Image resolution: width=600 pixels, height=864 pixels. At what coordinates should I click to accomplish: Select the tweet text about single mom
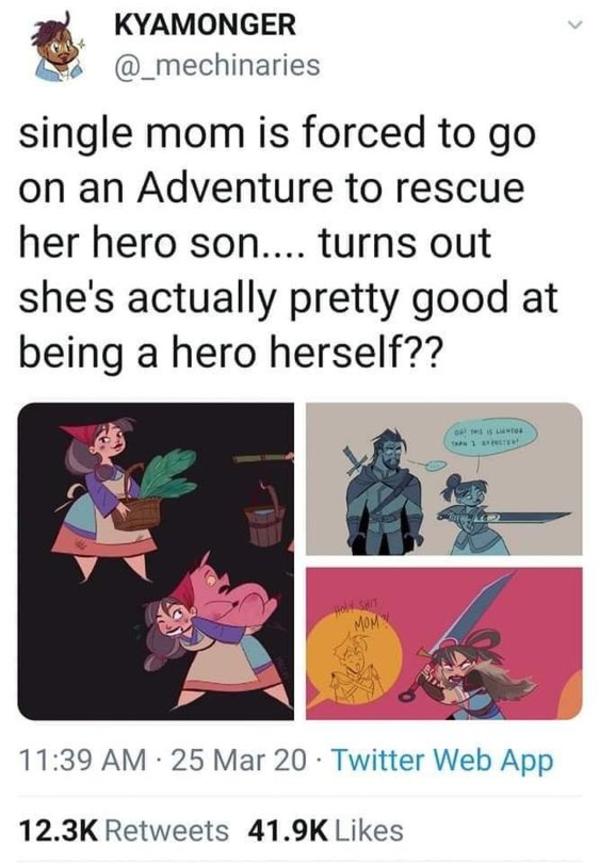[289, 244]
